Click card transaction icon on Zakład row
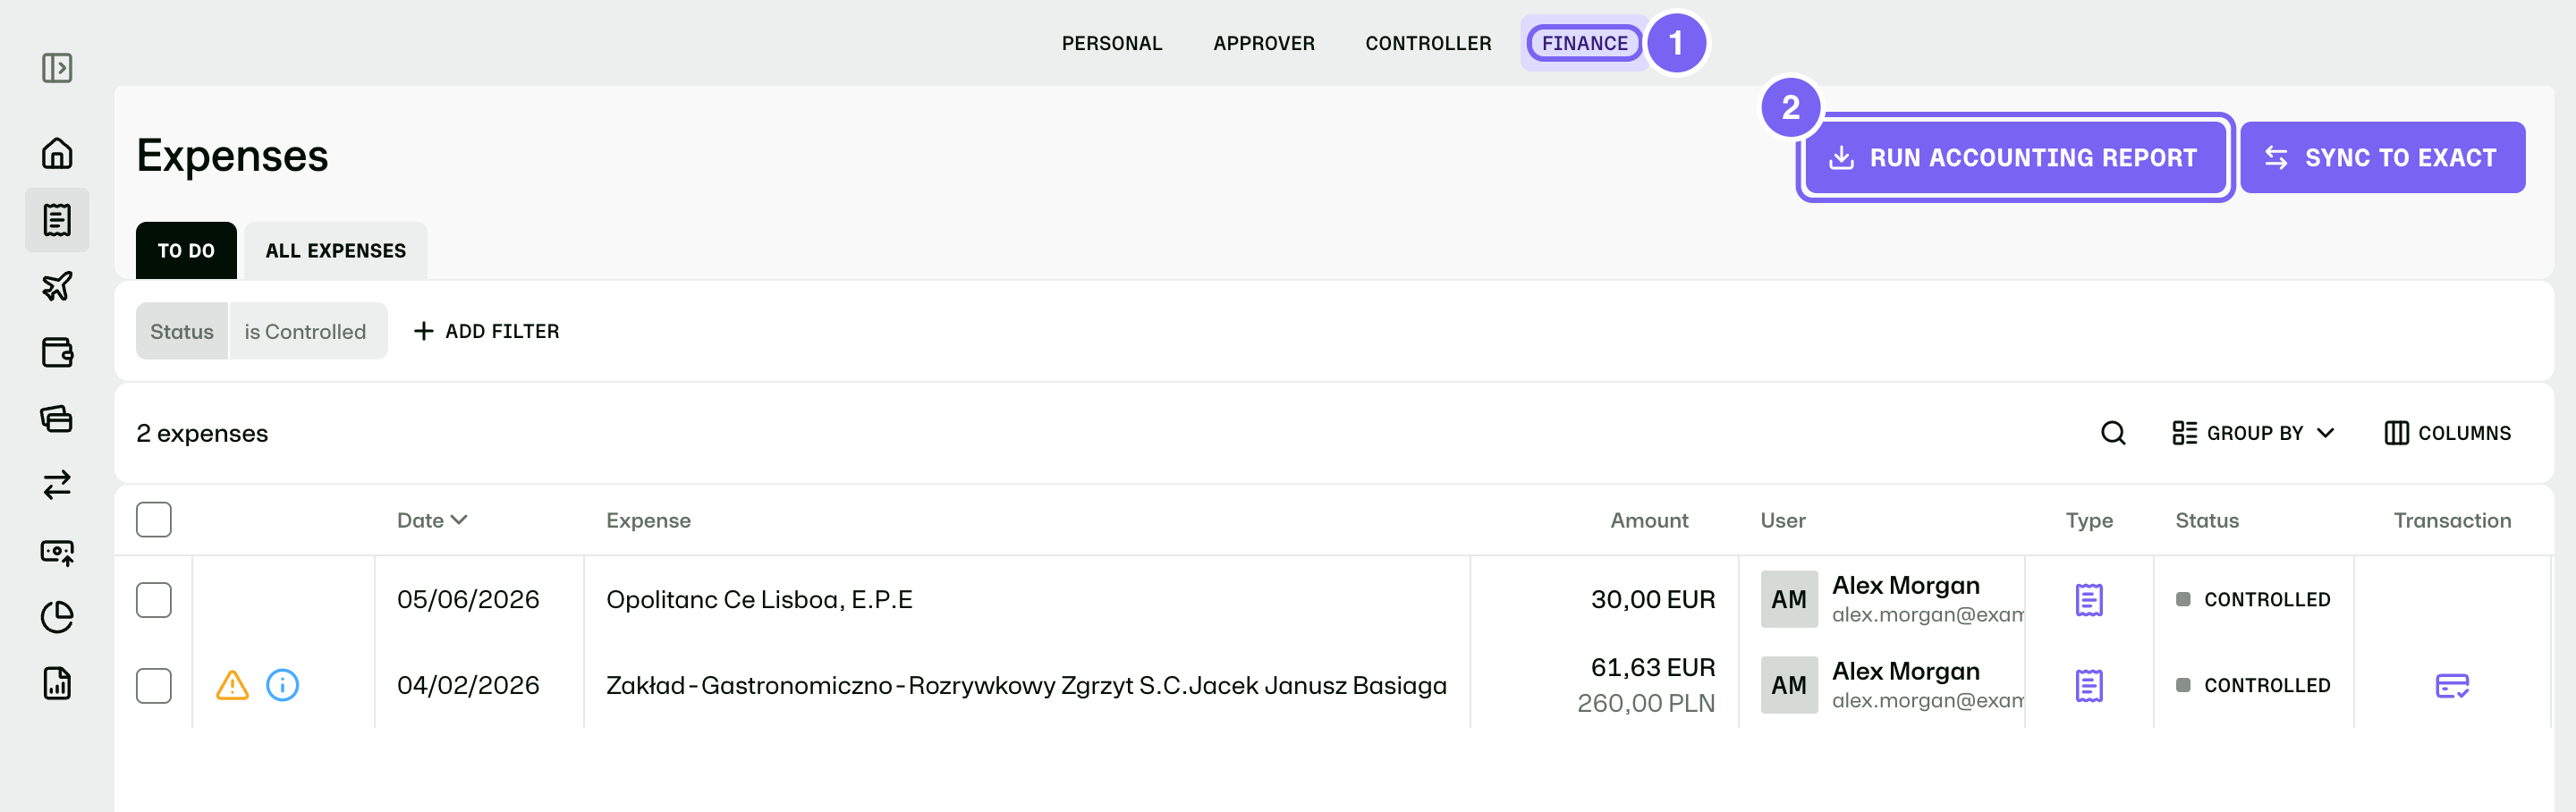 pyautogui.click(x=2452, y=686)
